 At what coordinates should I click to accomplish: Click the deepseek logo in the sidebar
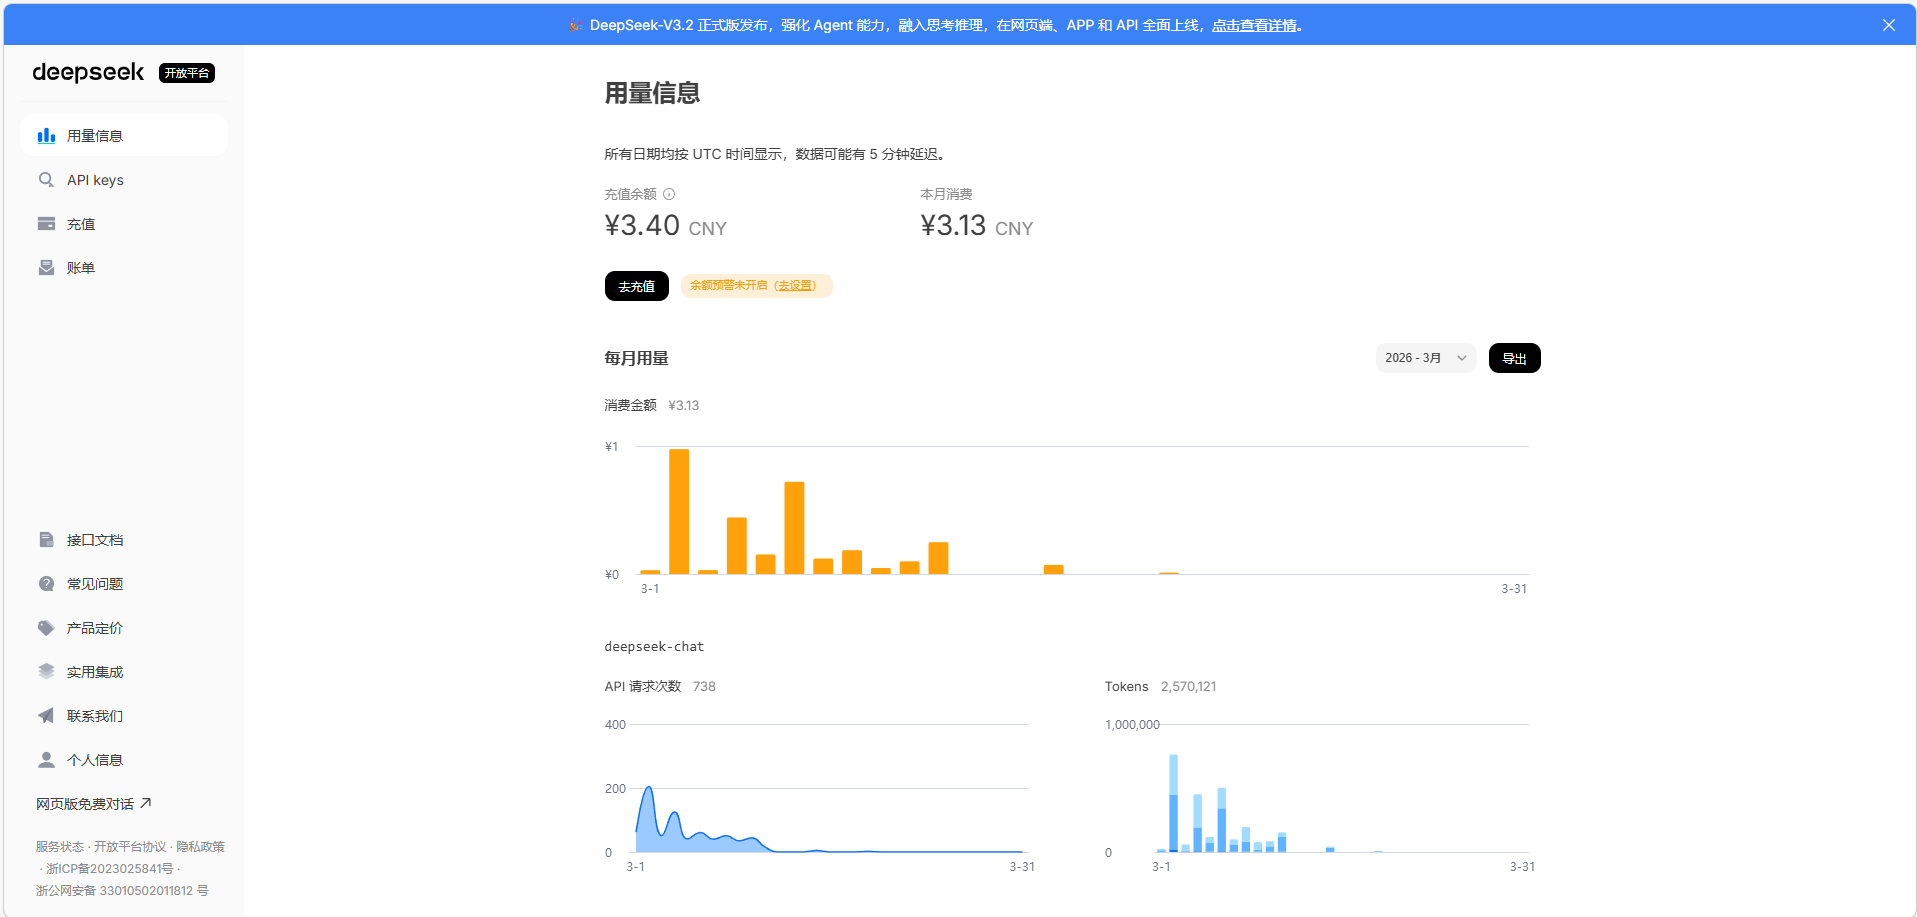point(88,73)
